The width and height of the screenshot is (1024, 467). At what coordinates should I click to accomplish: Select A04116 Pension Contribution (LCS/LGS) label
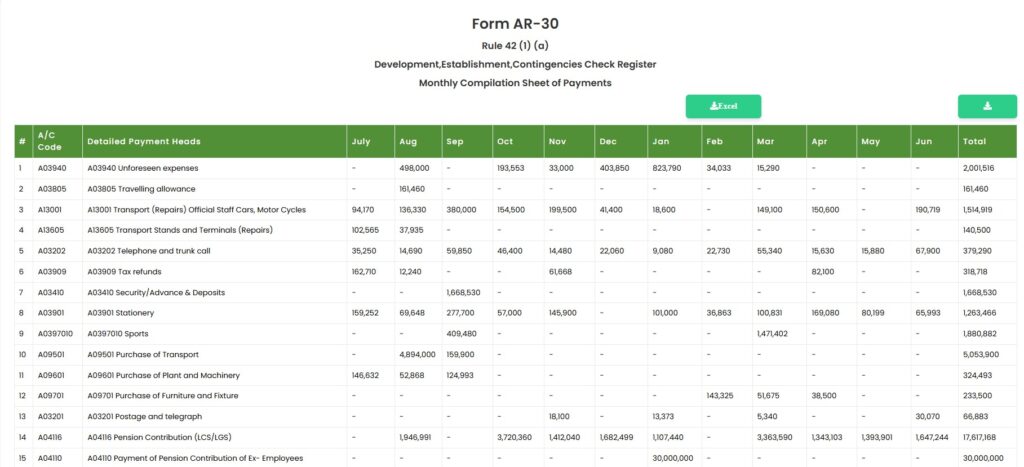[161, 438]
